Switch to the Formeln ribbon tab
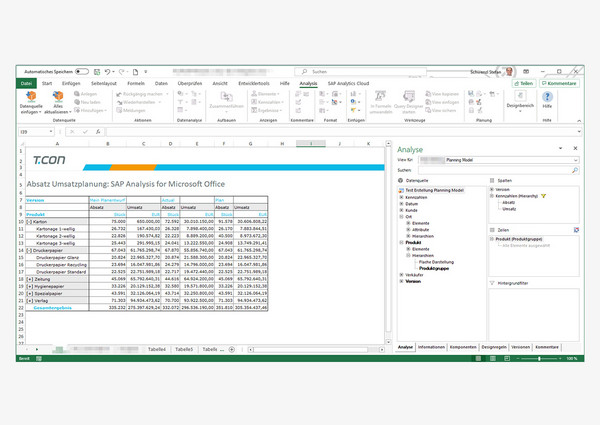 pyautogui.click(x=136, y=83)
